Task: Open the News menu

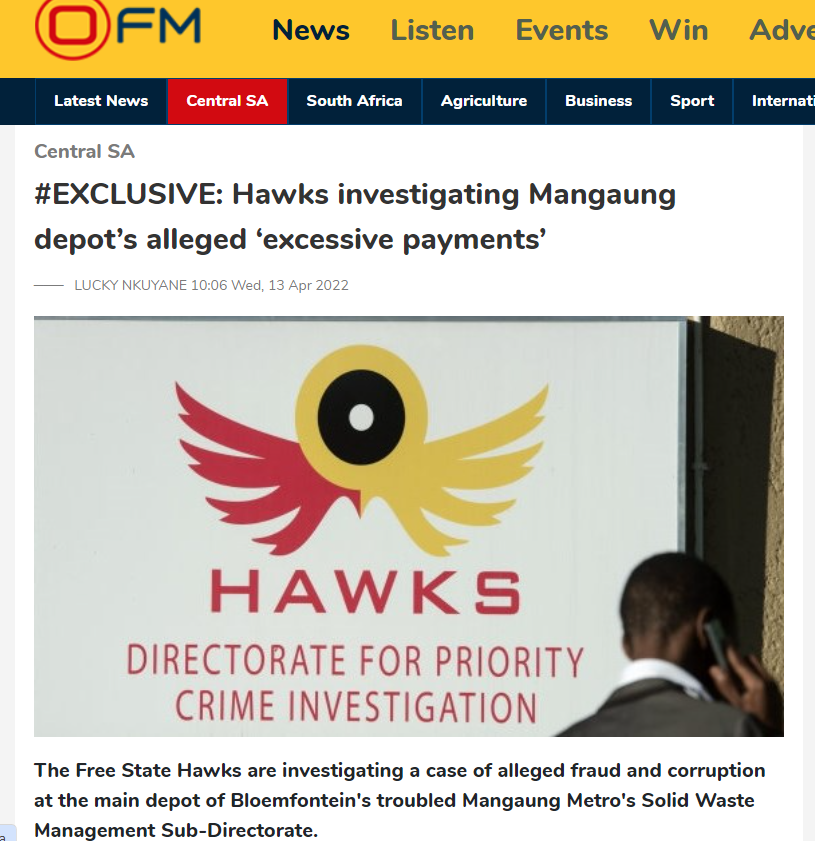Action: click(x=311, y=30)
